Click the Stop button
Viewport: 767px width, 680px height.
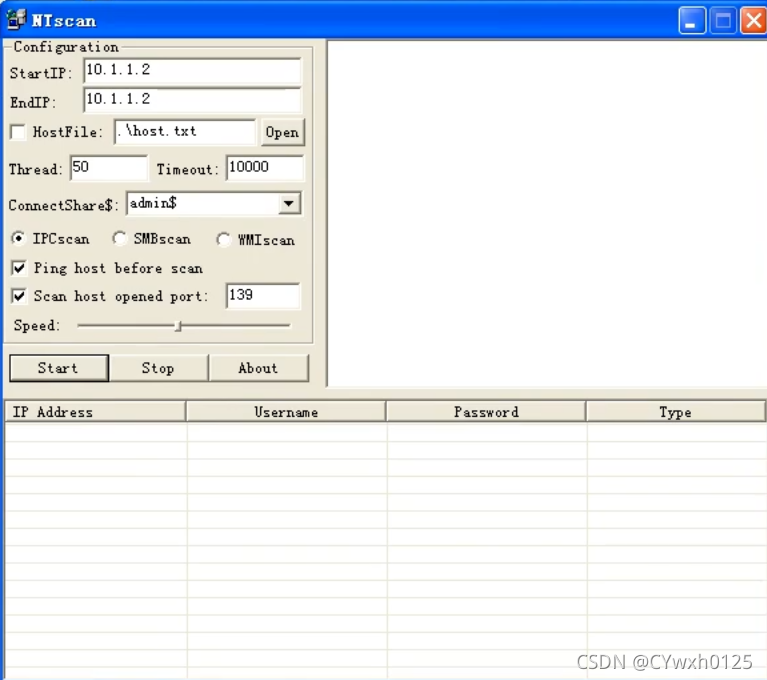158,368
